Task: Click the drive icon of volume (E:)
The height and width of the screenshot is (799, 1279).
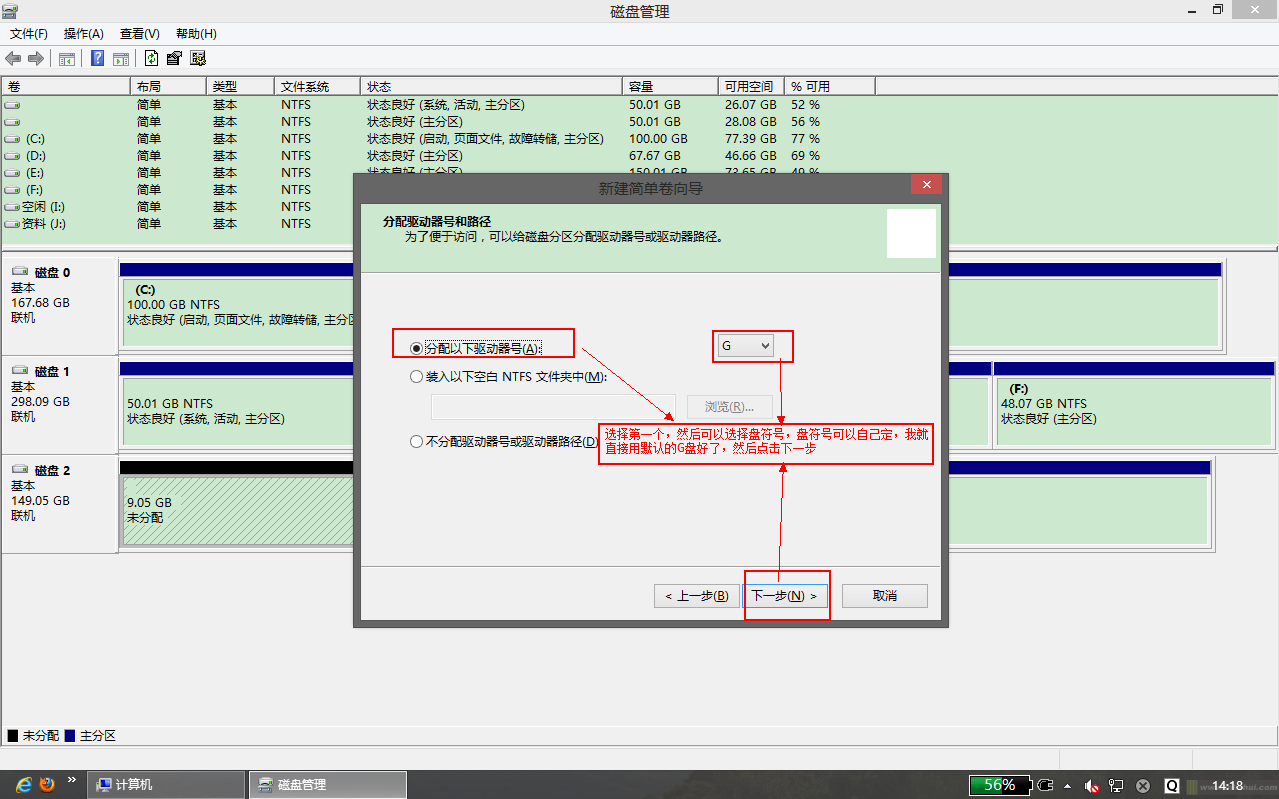Action: point(12,173)
